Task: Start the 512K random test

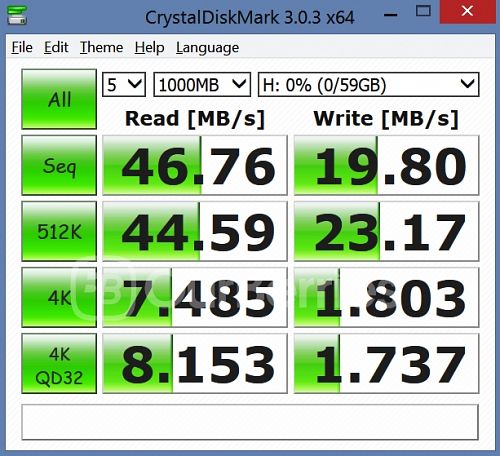Action: tap(59, 231)
